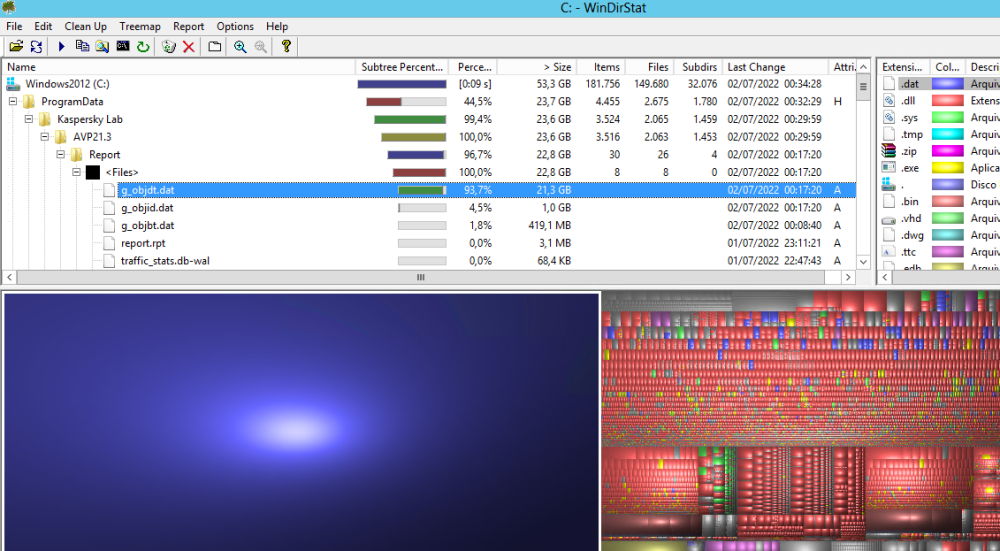Click the .dll gear-page icon in extension list
Viewport: 1000px width, 551px height.
point(888,101)
